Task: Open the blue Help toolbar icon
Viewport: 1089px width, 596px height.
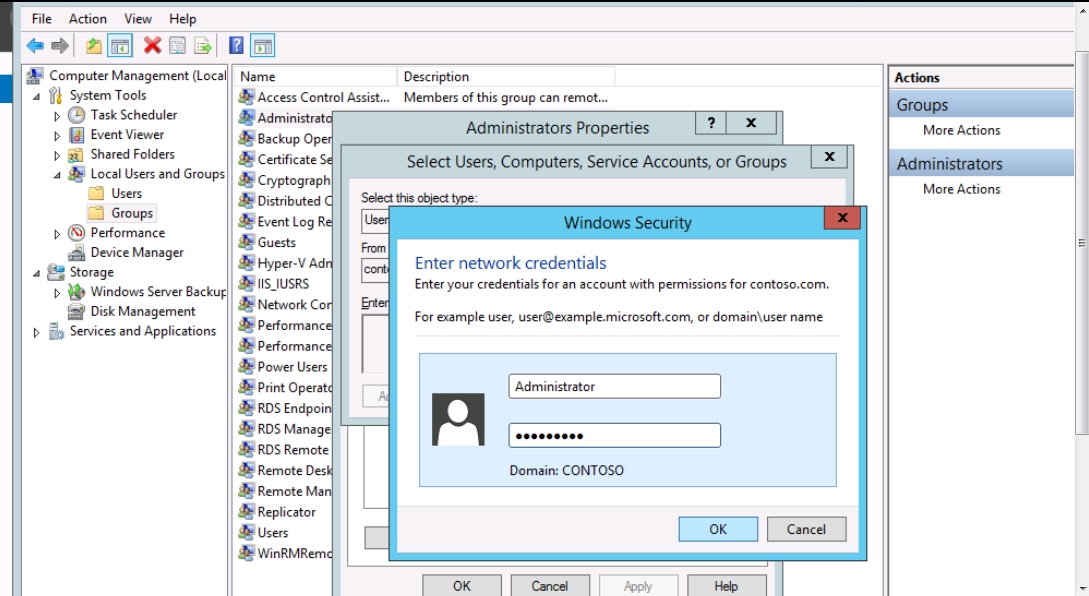Action: (x=237, y=45)
